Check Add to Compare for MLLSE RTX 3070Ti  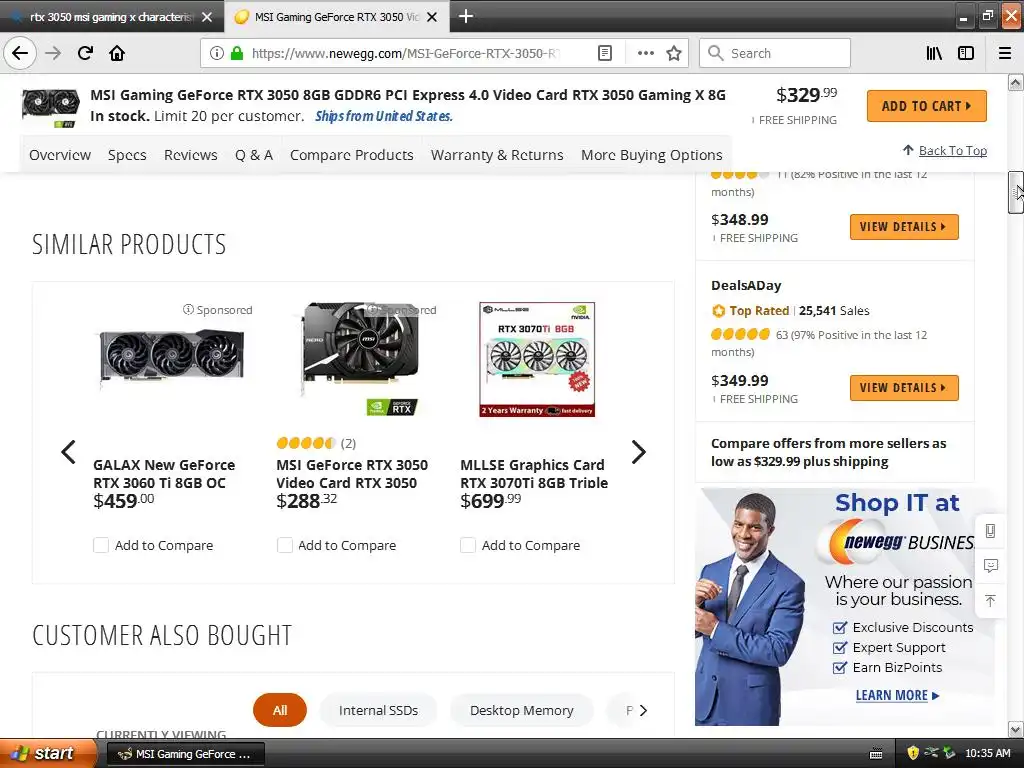[x=468, y=545]
